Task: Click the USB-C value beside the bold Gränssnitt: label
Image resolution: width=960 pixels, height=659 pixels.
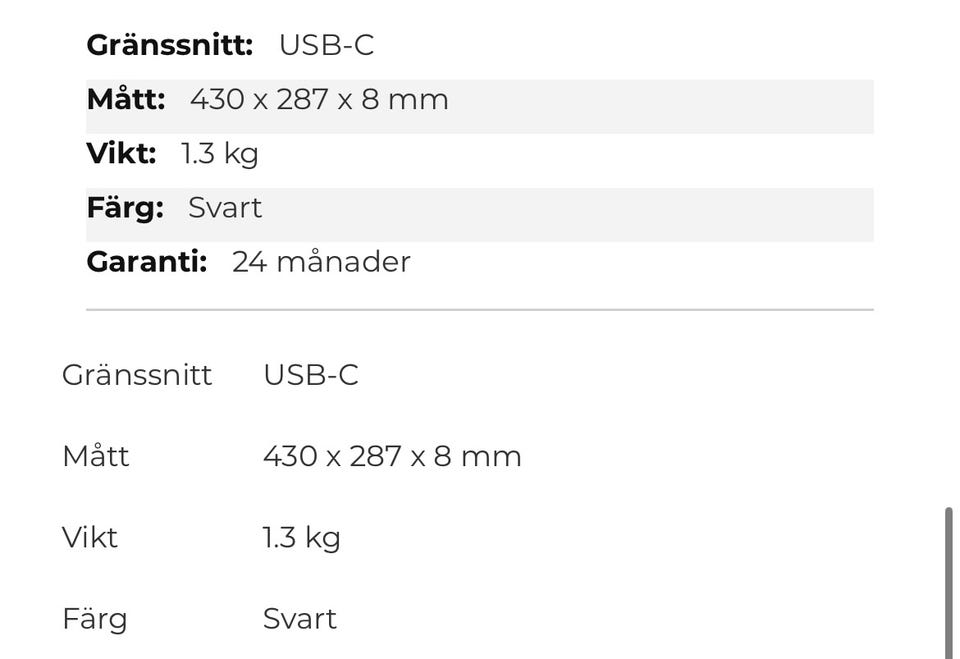Action: click(x=326, y=45)
